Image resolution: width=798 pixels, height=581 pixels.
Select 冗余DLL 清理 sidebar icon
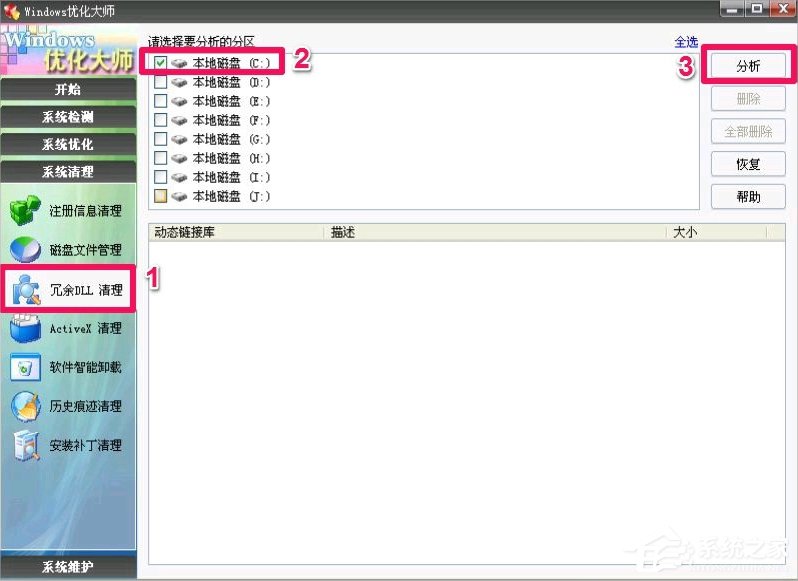[x=26, y=290]
